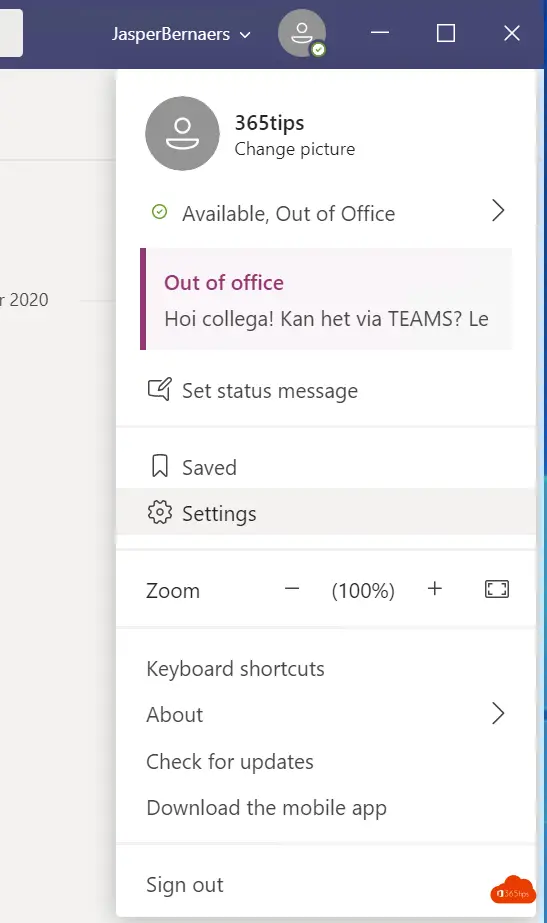Choose Download the mobile app
Screen dimensions: 547x923
click(x=266, y=808)
